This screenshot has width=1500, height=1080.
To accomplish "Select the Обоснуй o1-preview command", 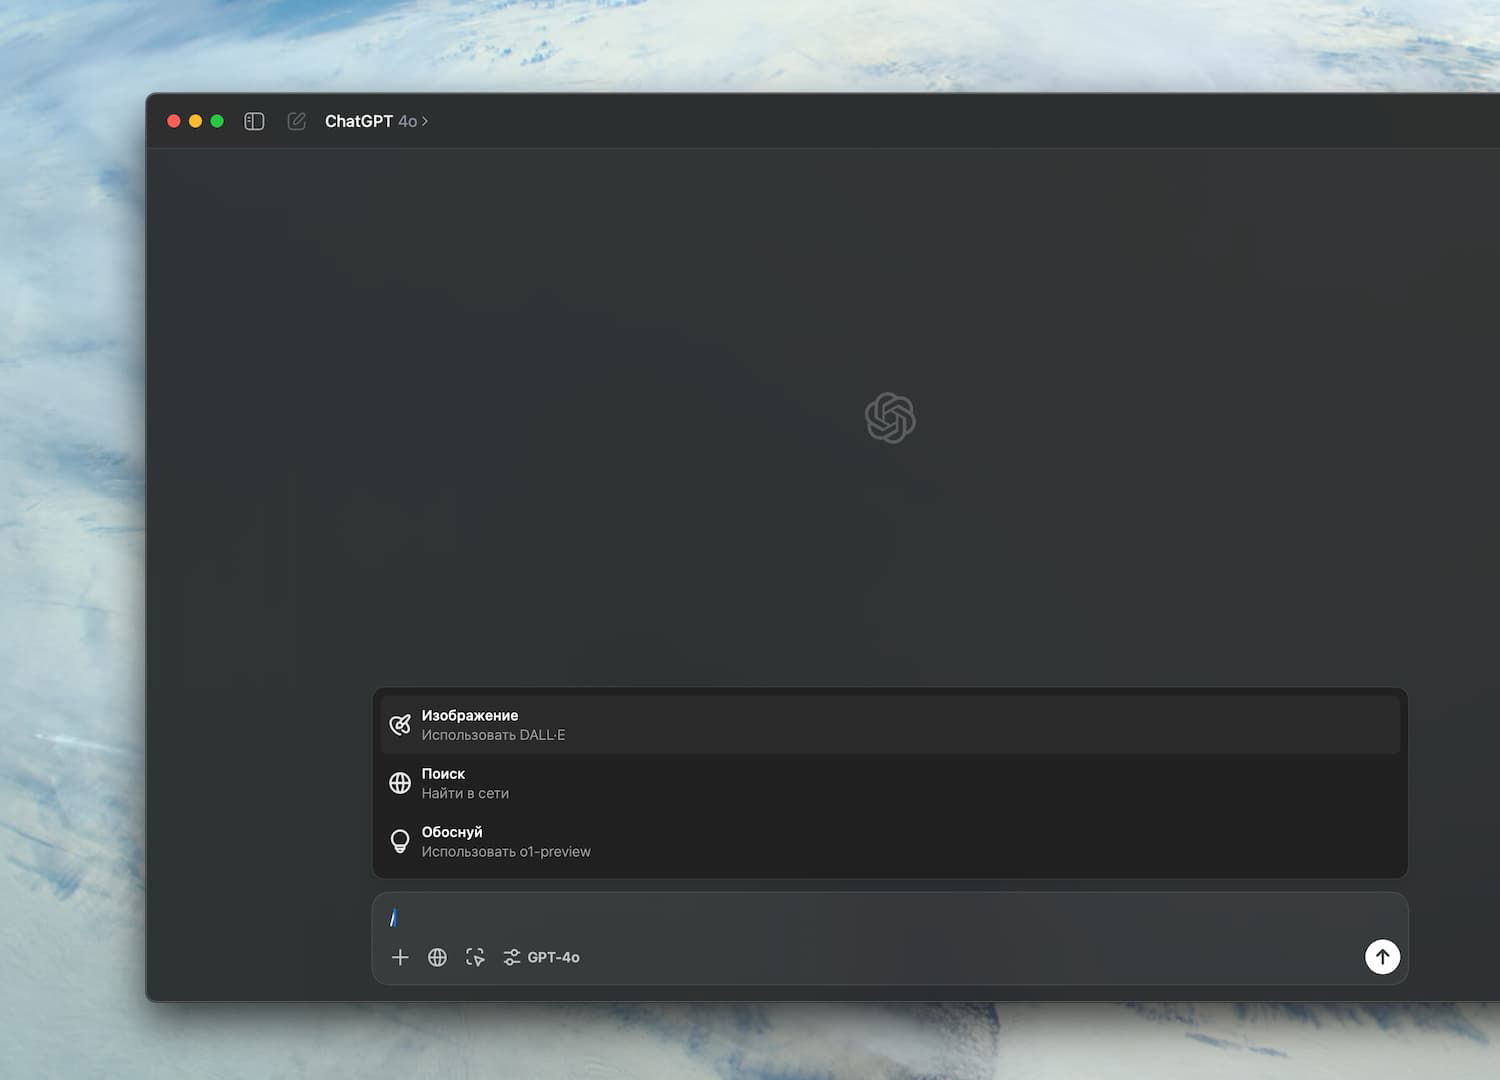I will click(x=890, y=841).
